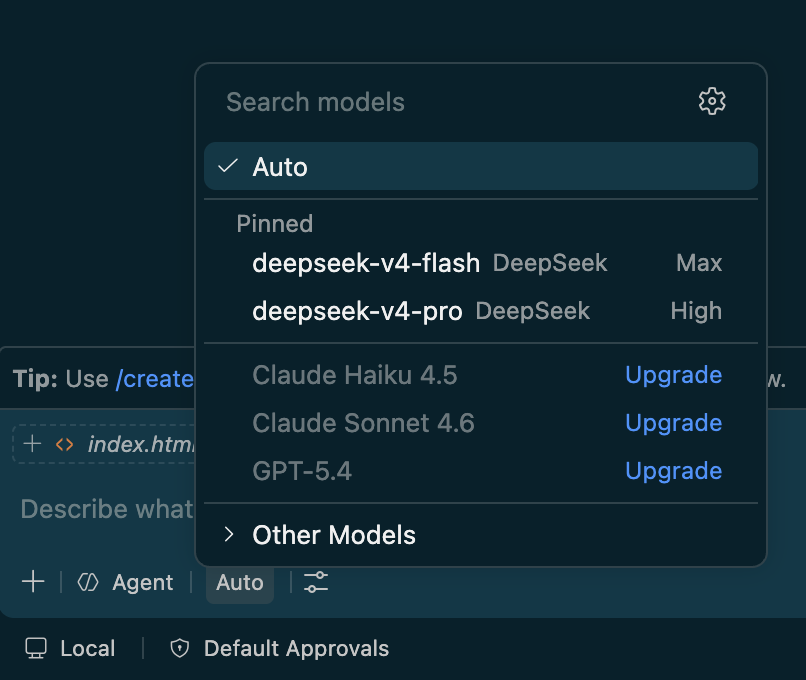Viewport: 806px width, 680px height.
Task: Click the index.html context chip
Action: coord(104,444)
